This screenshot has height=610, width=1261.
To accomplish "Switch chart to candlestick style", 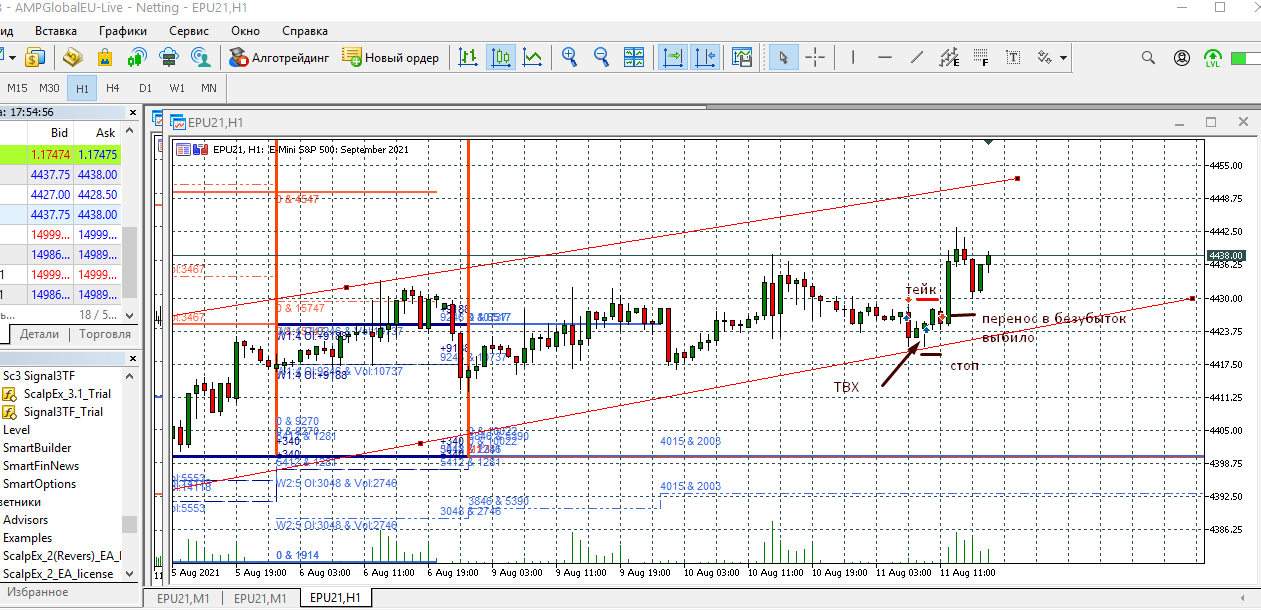I will 500,57.
